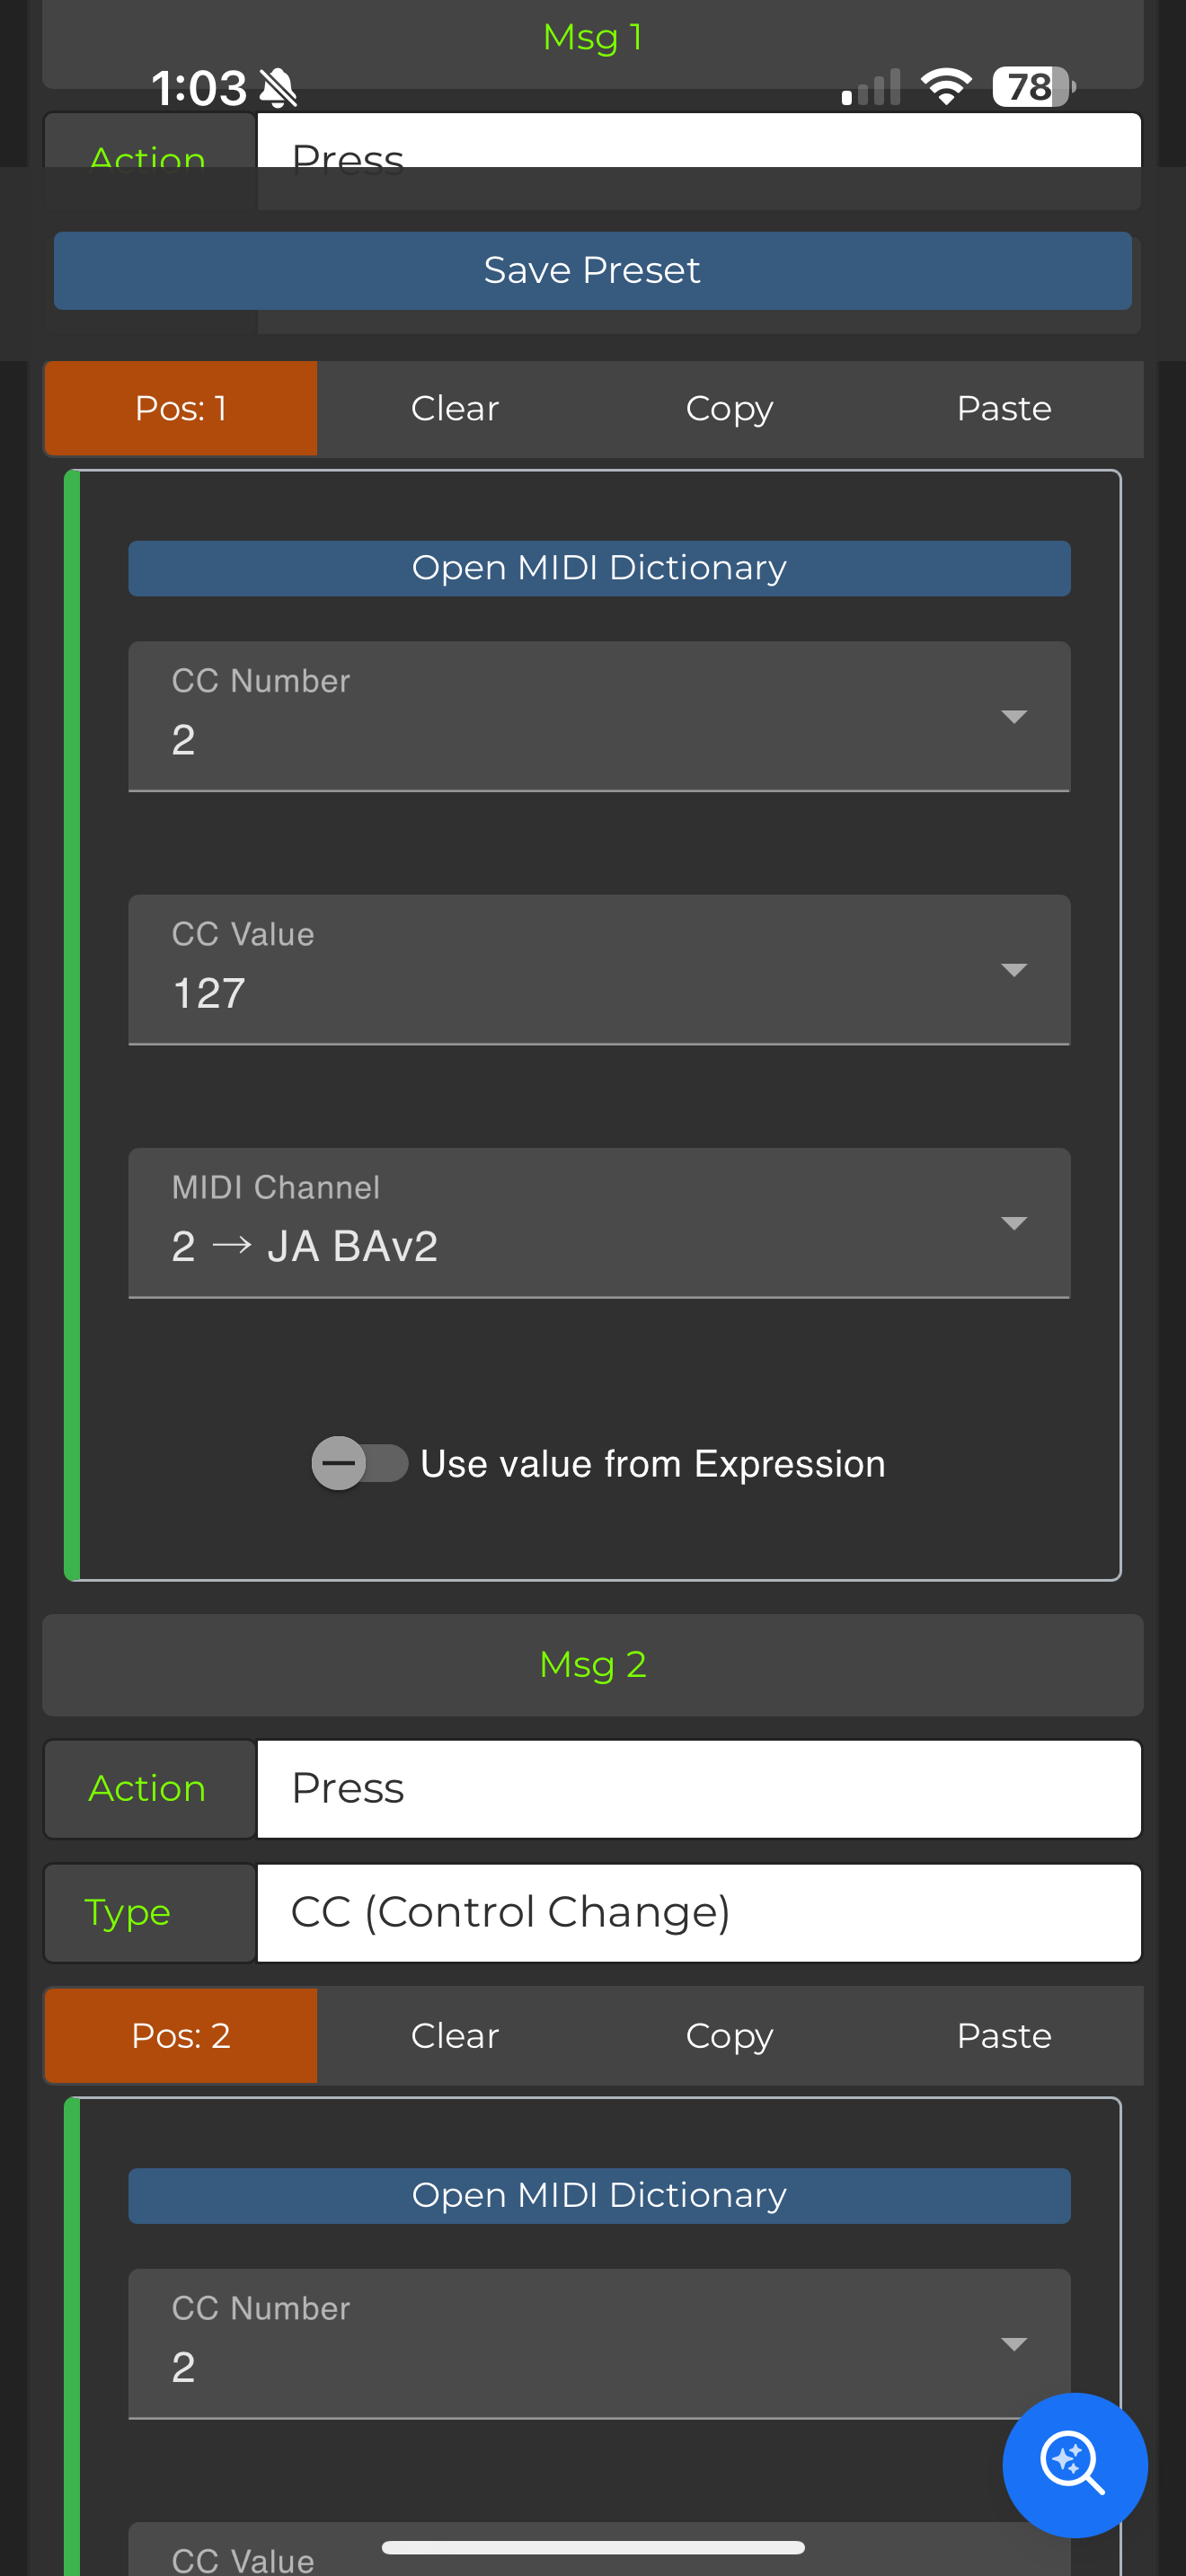Open MIDI Dictionary for Msg 1
The image size is (1186, 2576).
(x=598, y=568)
